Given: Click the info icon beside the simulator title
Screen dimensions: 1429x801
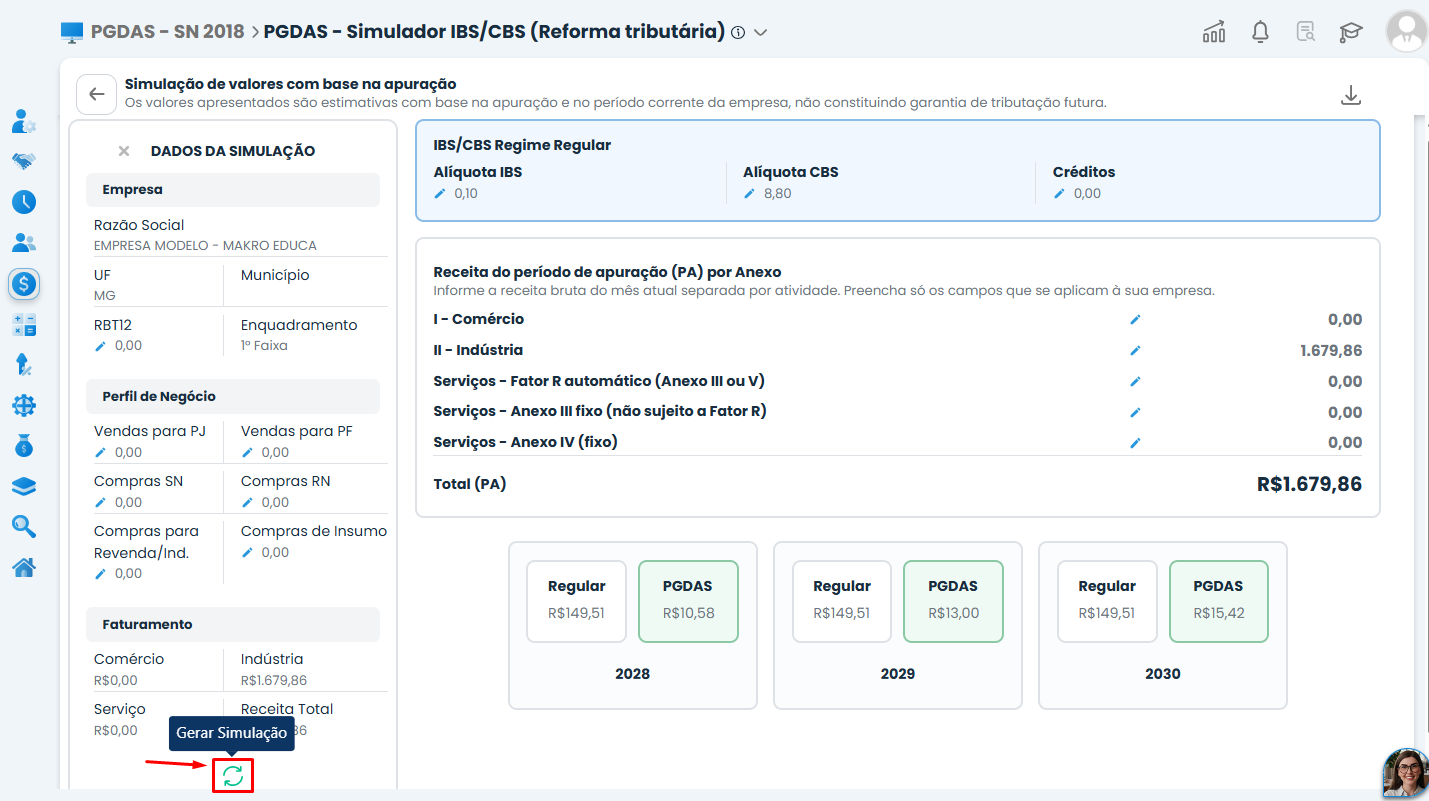Looking at the screenshot, I should pyautogui.click(x=738, y=32).
